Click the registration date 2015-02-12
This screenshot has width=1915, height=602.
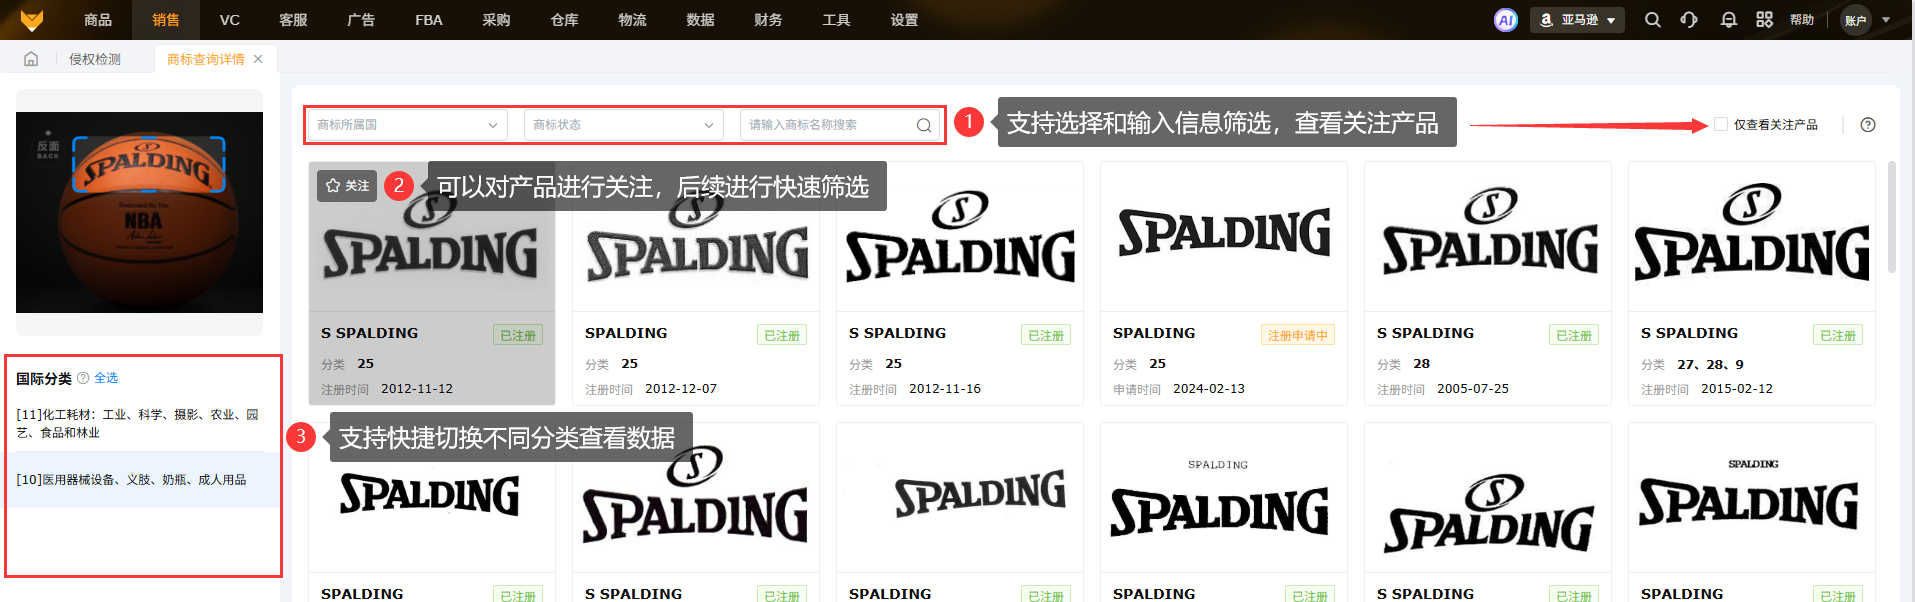[1737, 389]
